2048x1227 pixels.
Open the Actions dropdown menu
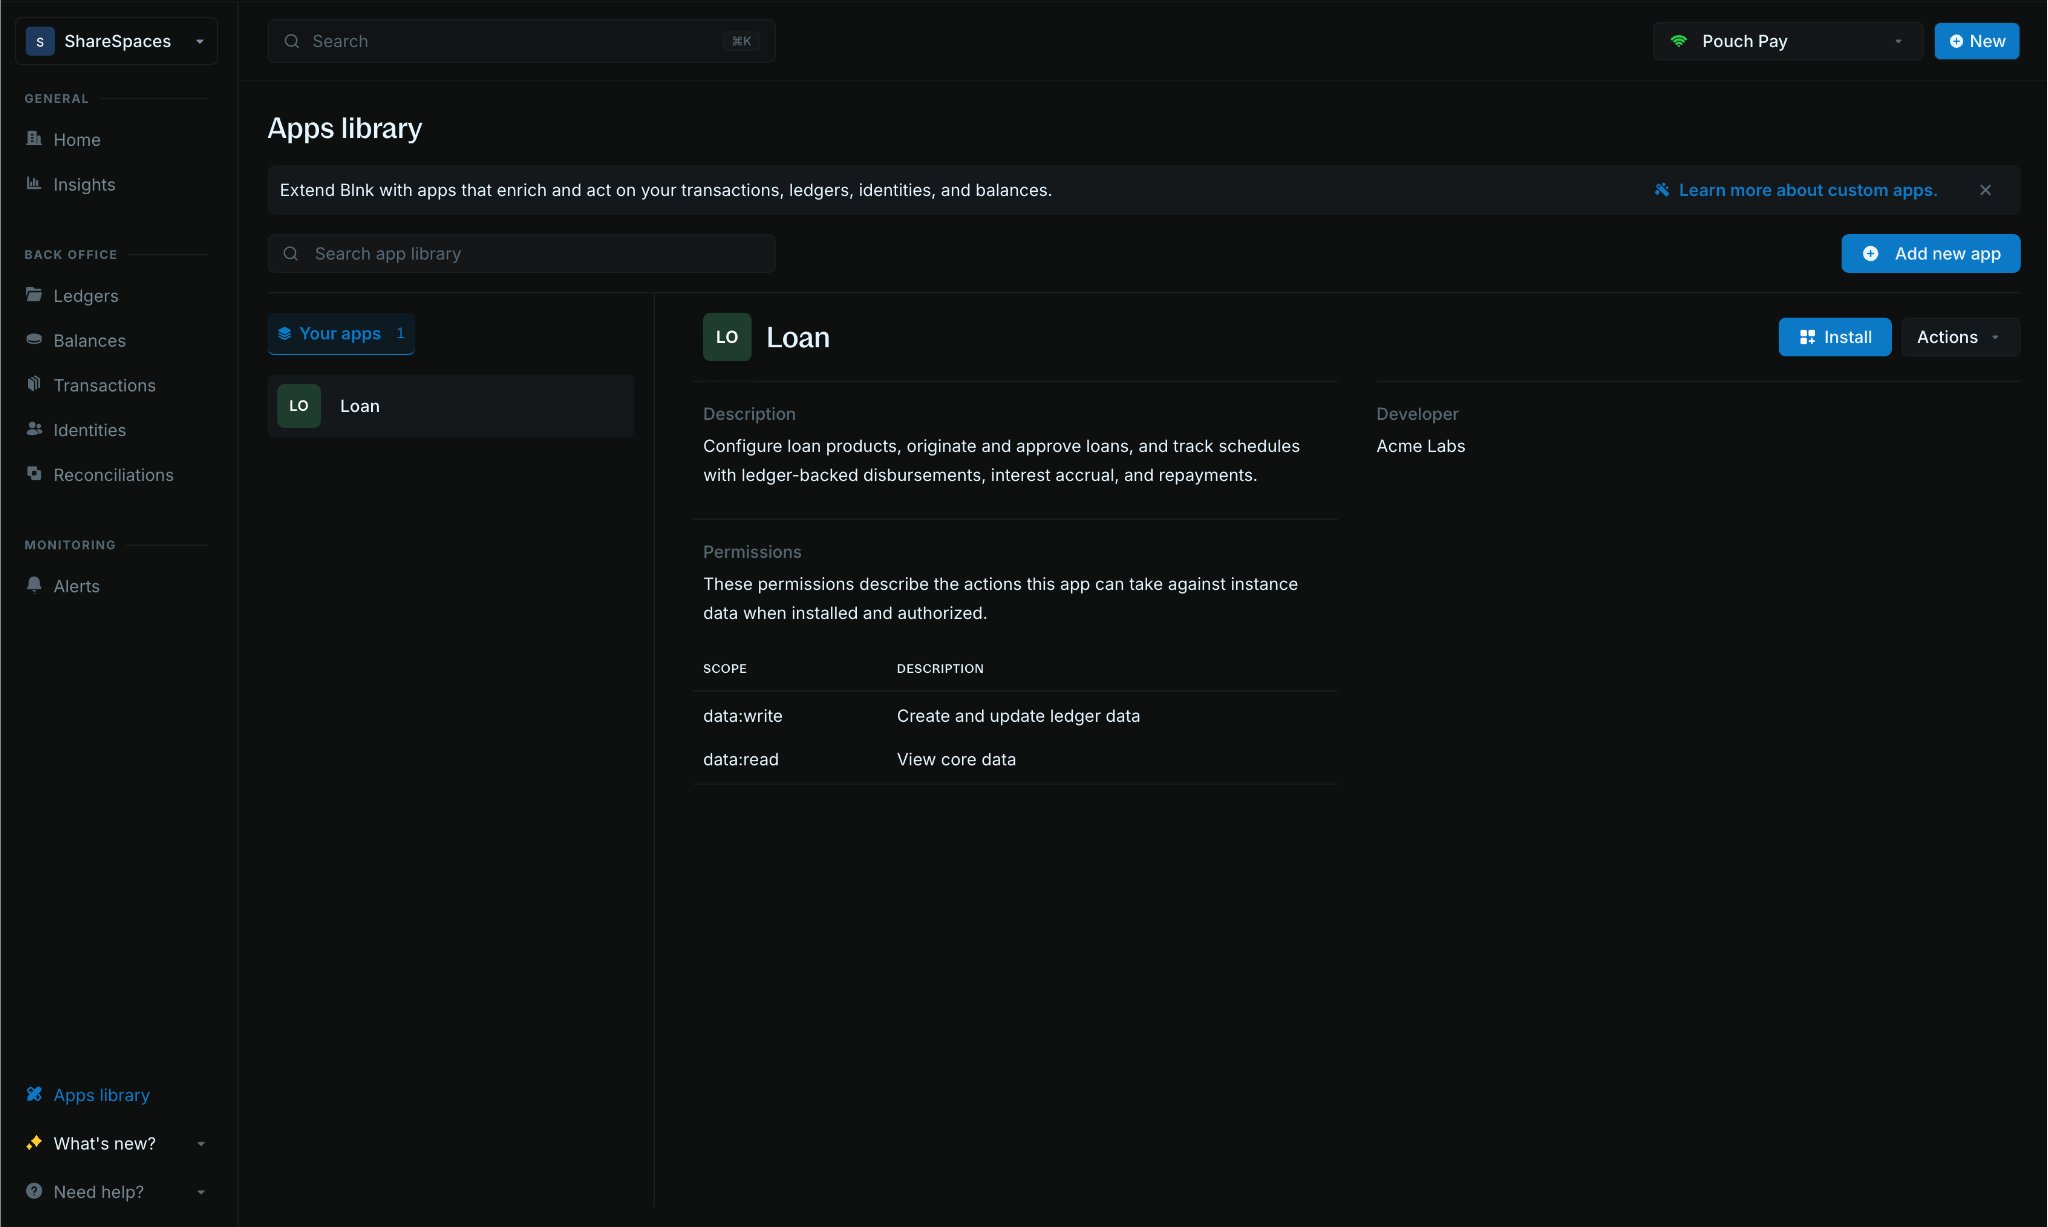point(1960,337)
